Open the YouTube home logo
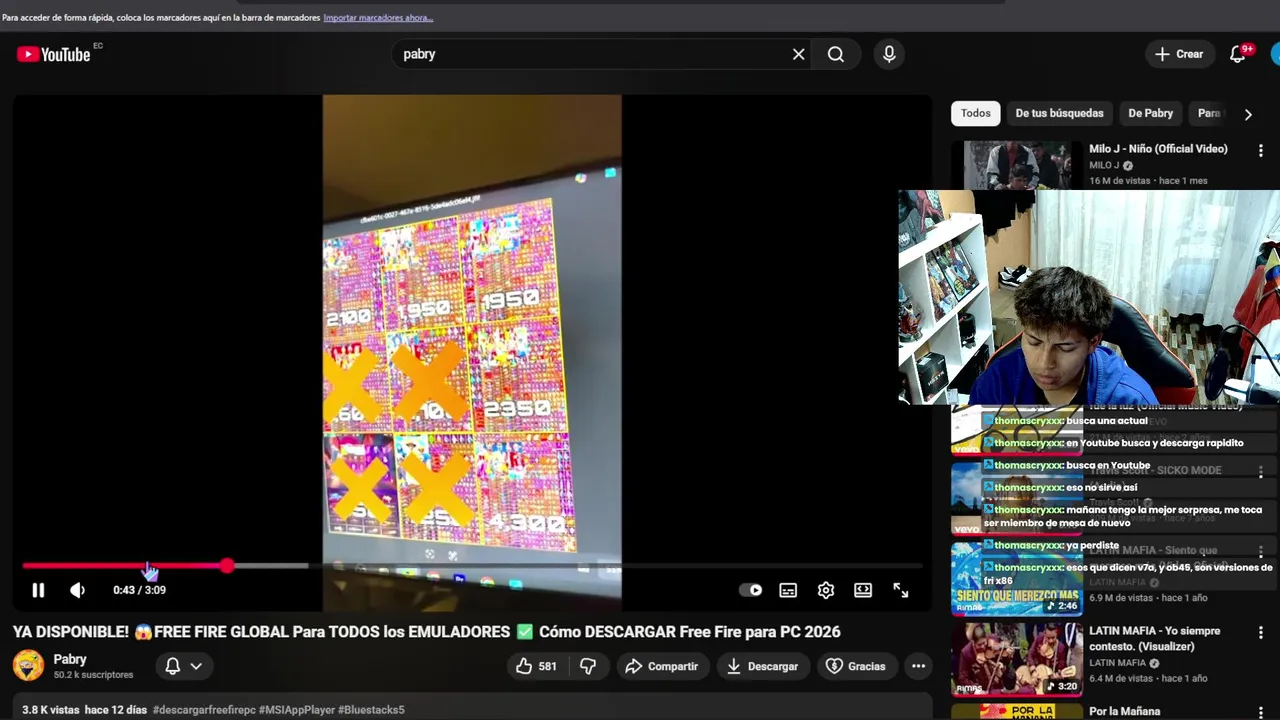 (x=54, y=54)
